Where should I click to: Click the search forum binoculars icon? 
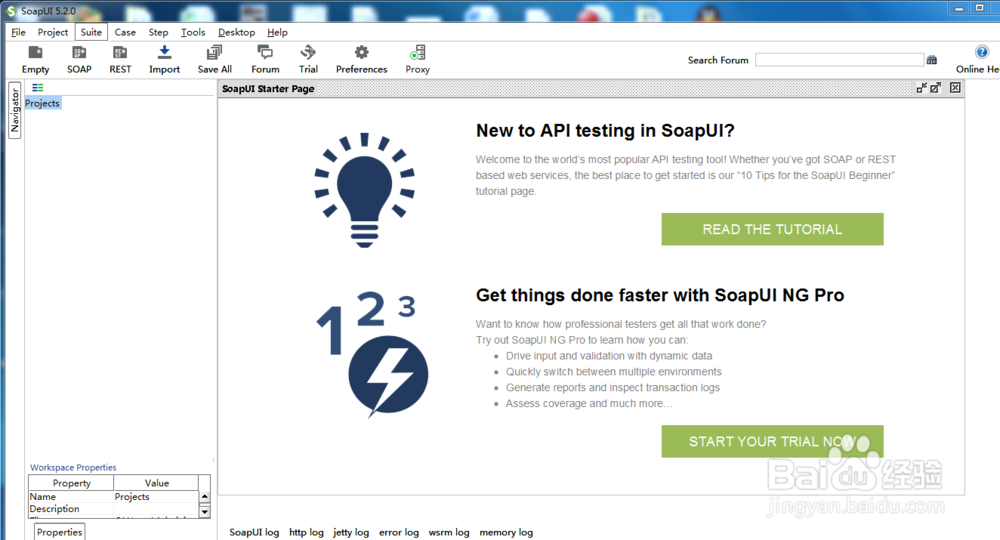point(932,60)
